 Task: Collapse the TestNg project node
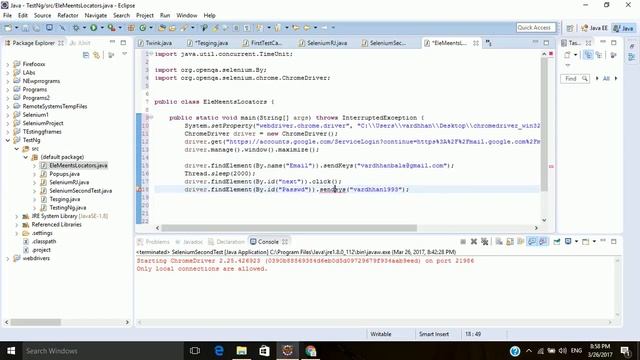pos(8,140)
